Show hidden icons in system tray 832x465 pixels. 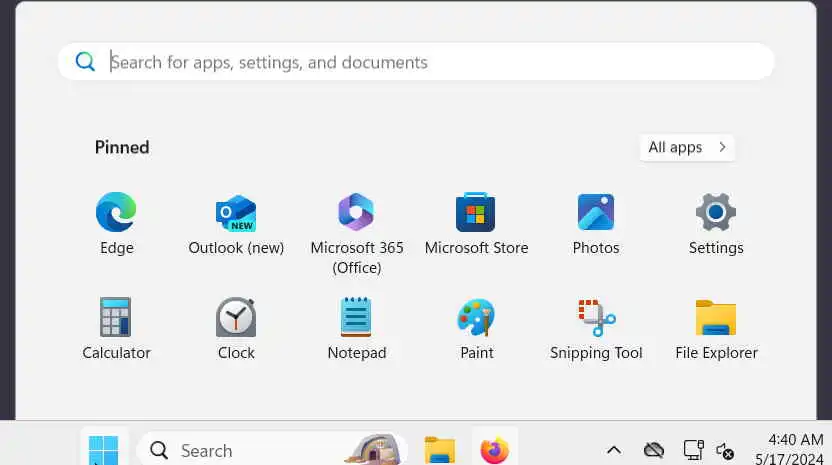tap(614, 450)
